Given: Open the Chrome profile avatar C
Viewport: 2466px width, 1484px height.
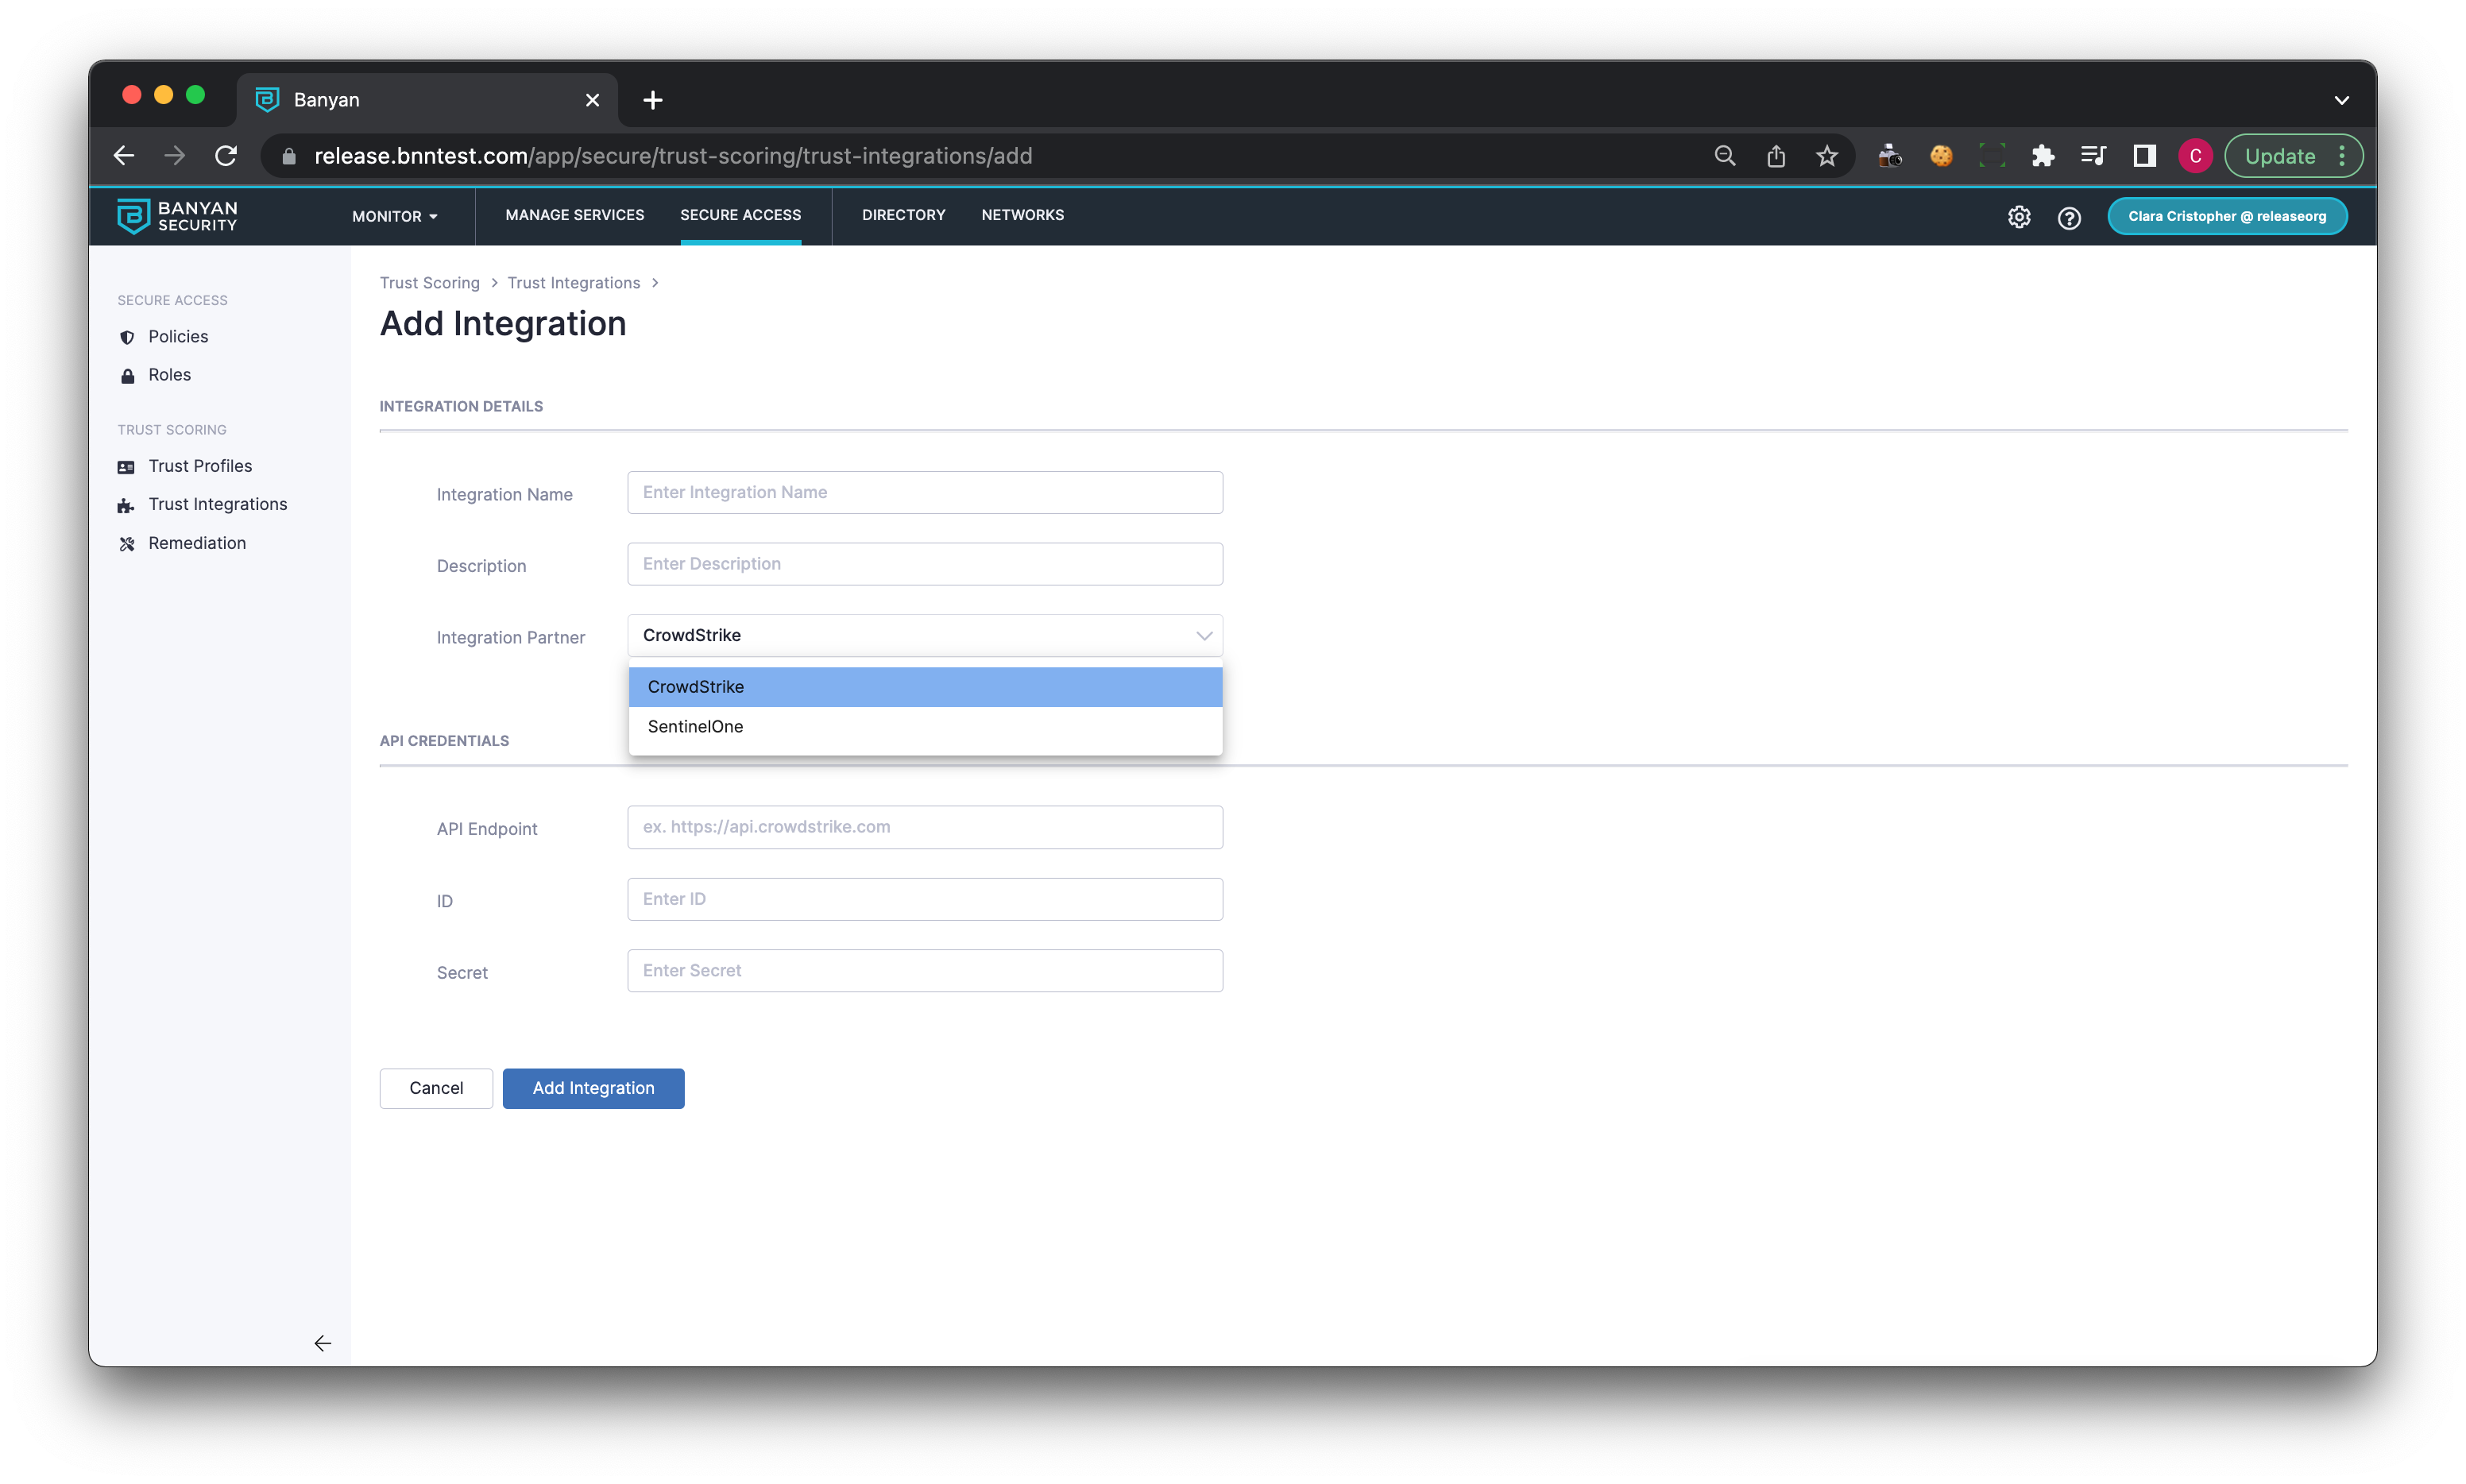Looking at the screenshot, I should tap(2195, 156).
